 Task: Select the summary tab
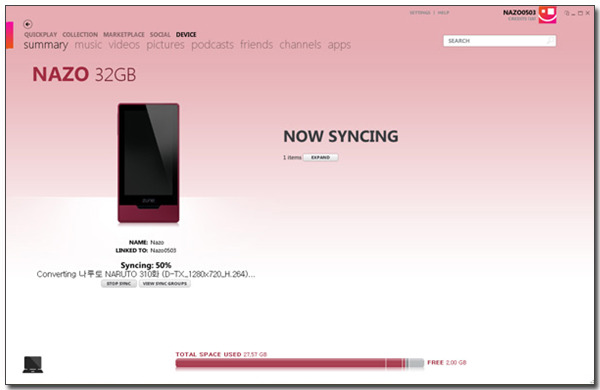pos(46,45)
